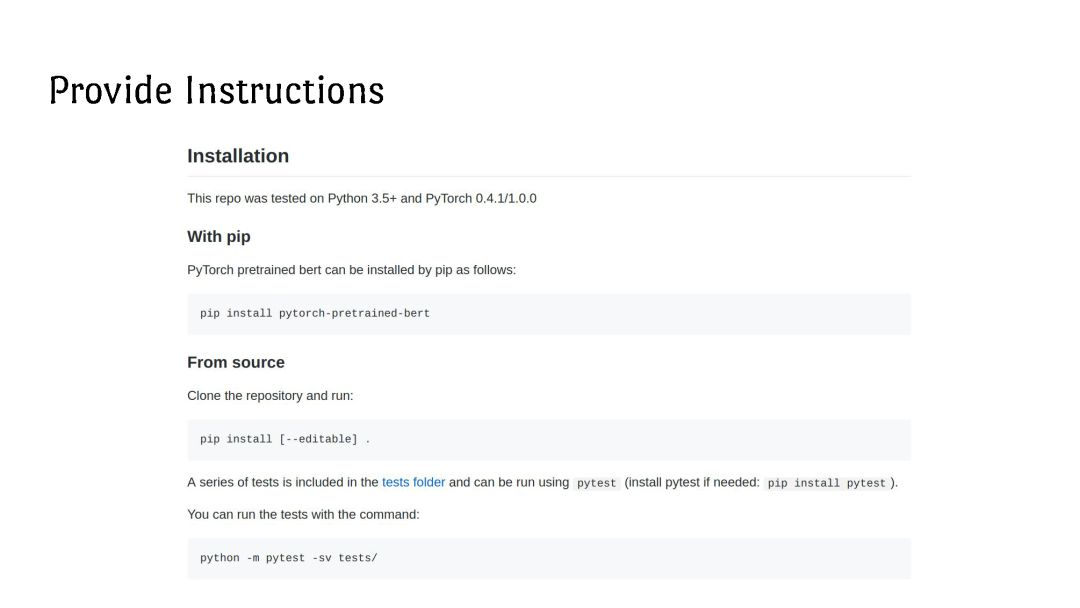Click the 'Clone the repository and run' text
The width and height of the screenshot is (1080, 608).
pos(270,395)
